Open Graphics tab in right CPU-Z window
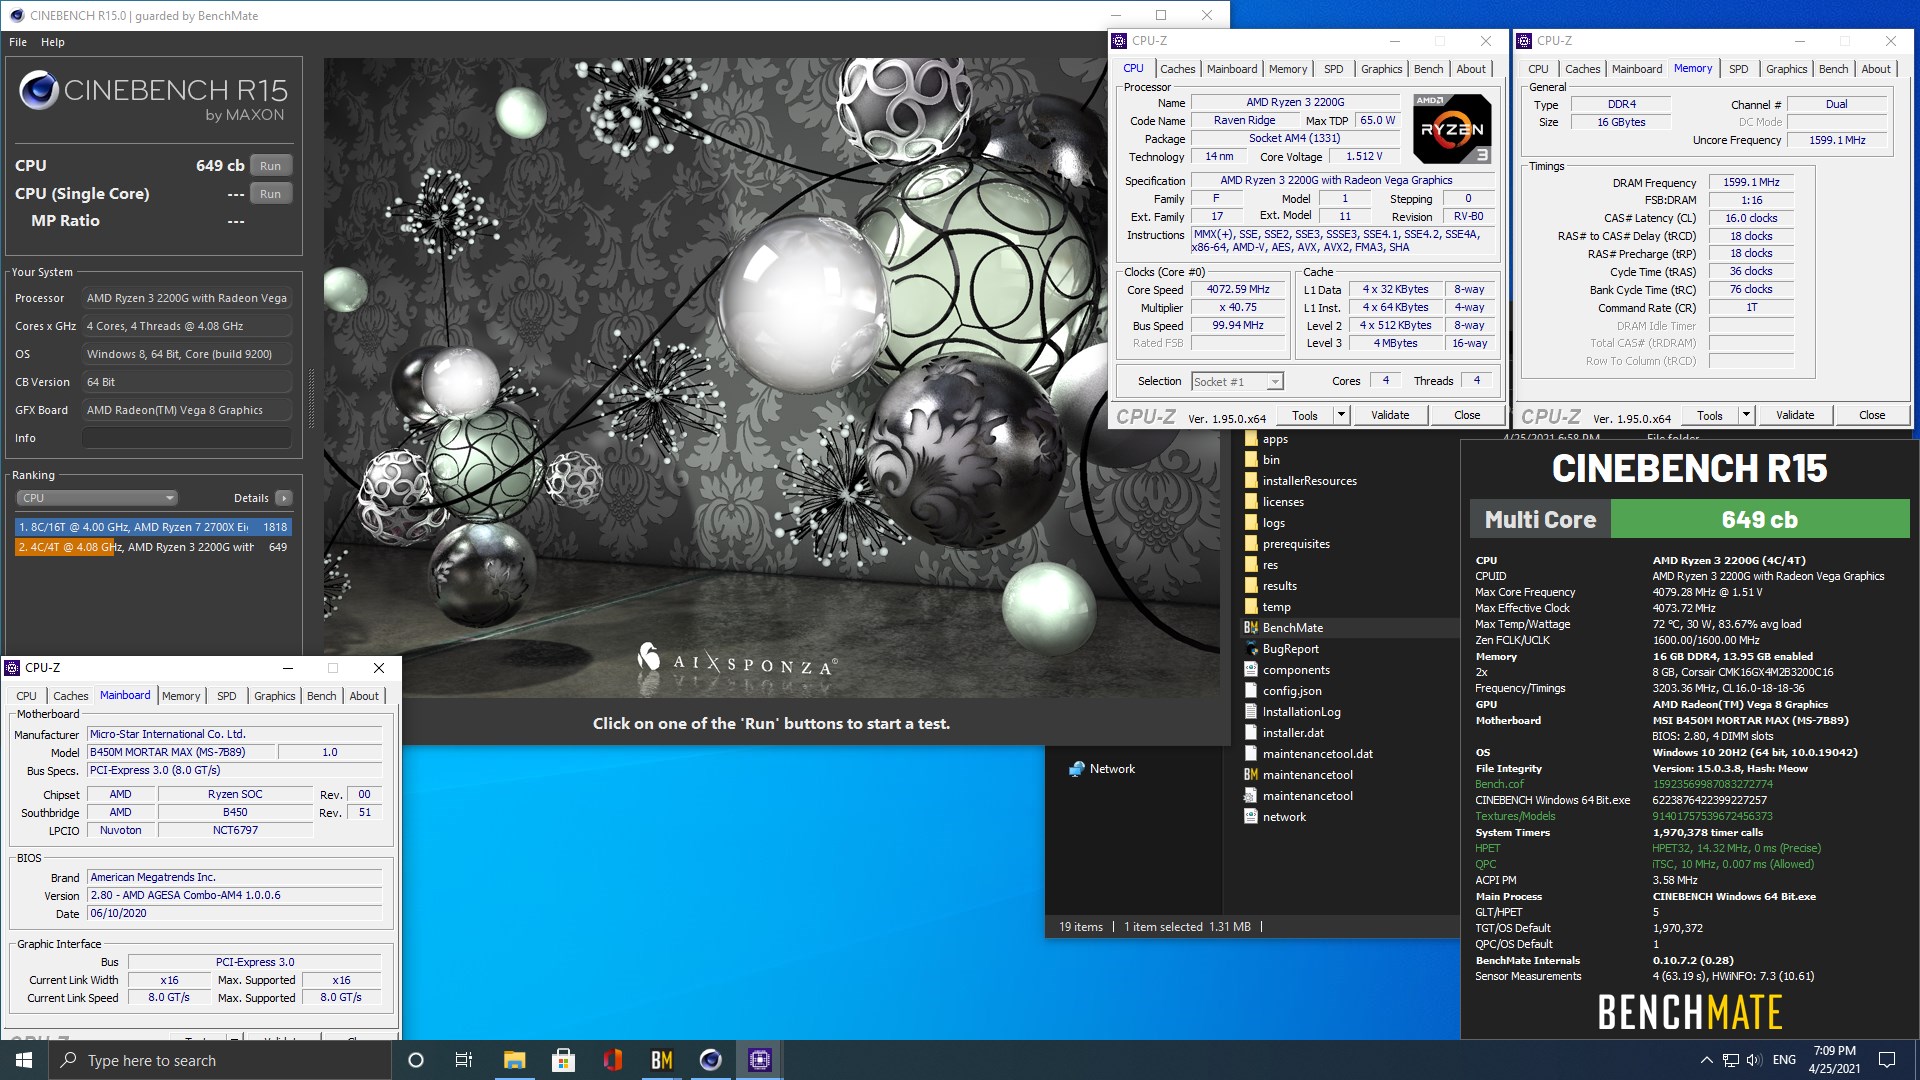 [x=1786, y=69]
